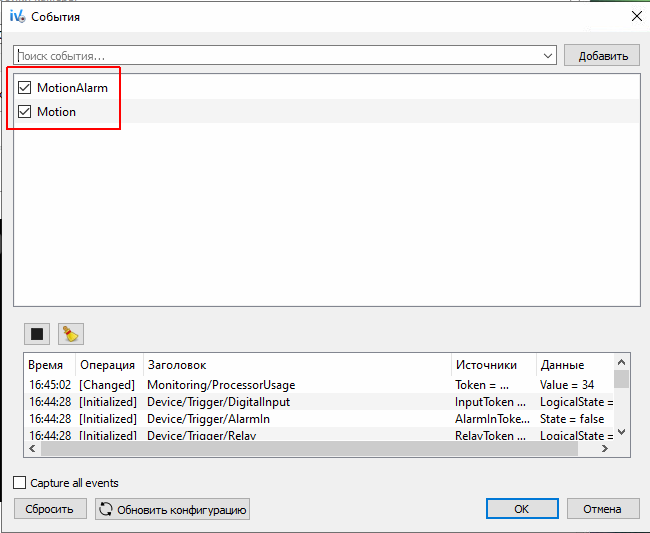Click the 16:45:02 time cell
Image resolution: width=650 pixels, height=533 pixels.
[x=50, y=385]
